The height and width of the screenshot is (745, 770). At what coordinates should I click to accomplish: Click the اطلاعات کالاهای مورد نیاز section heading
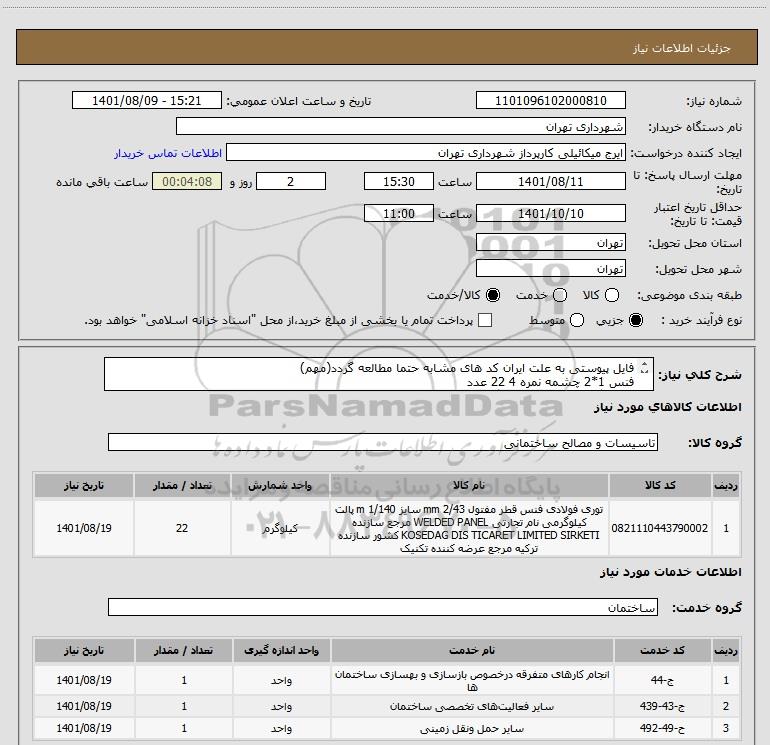pyautogui.click(x=668, y=408)
